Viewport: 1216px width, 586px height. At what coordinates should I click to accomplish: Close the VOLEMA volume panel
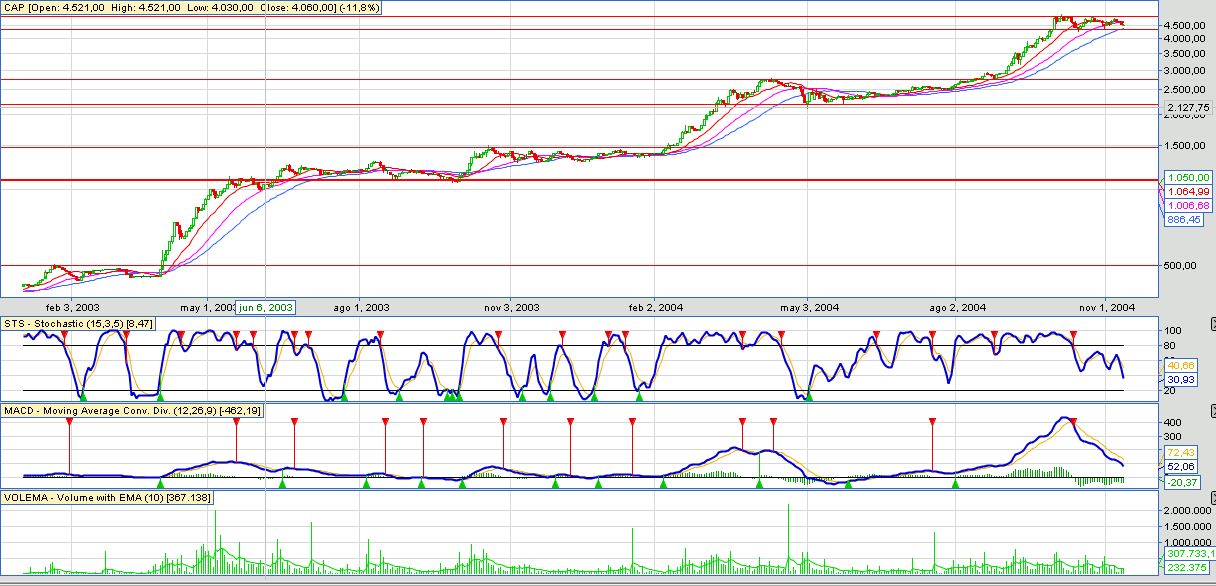tap(1213, 497)
